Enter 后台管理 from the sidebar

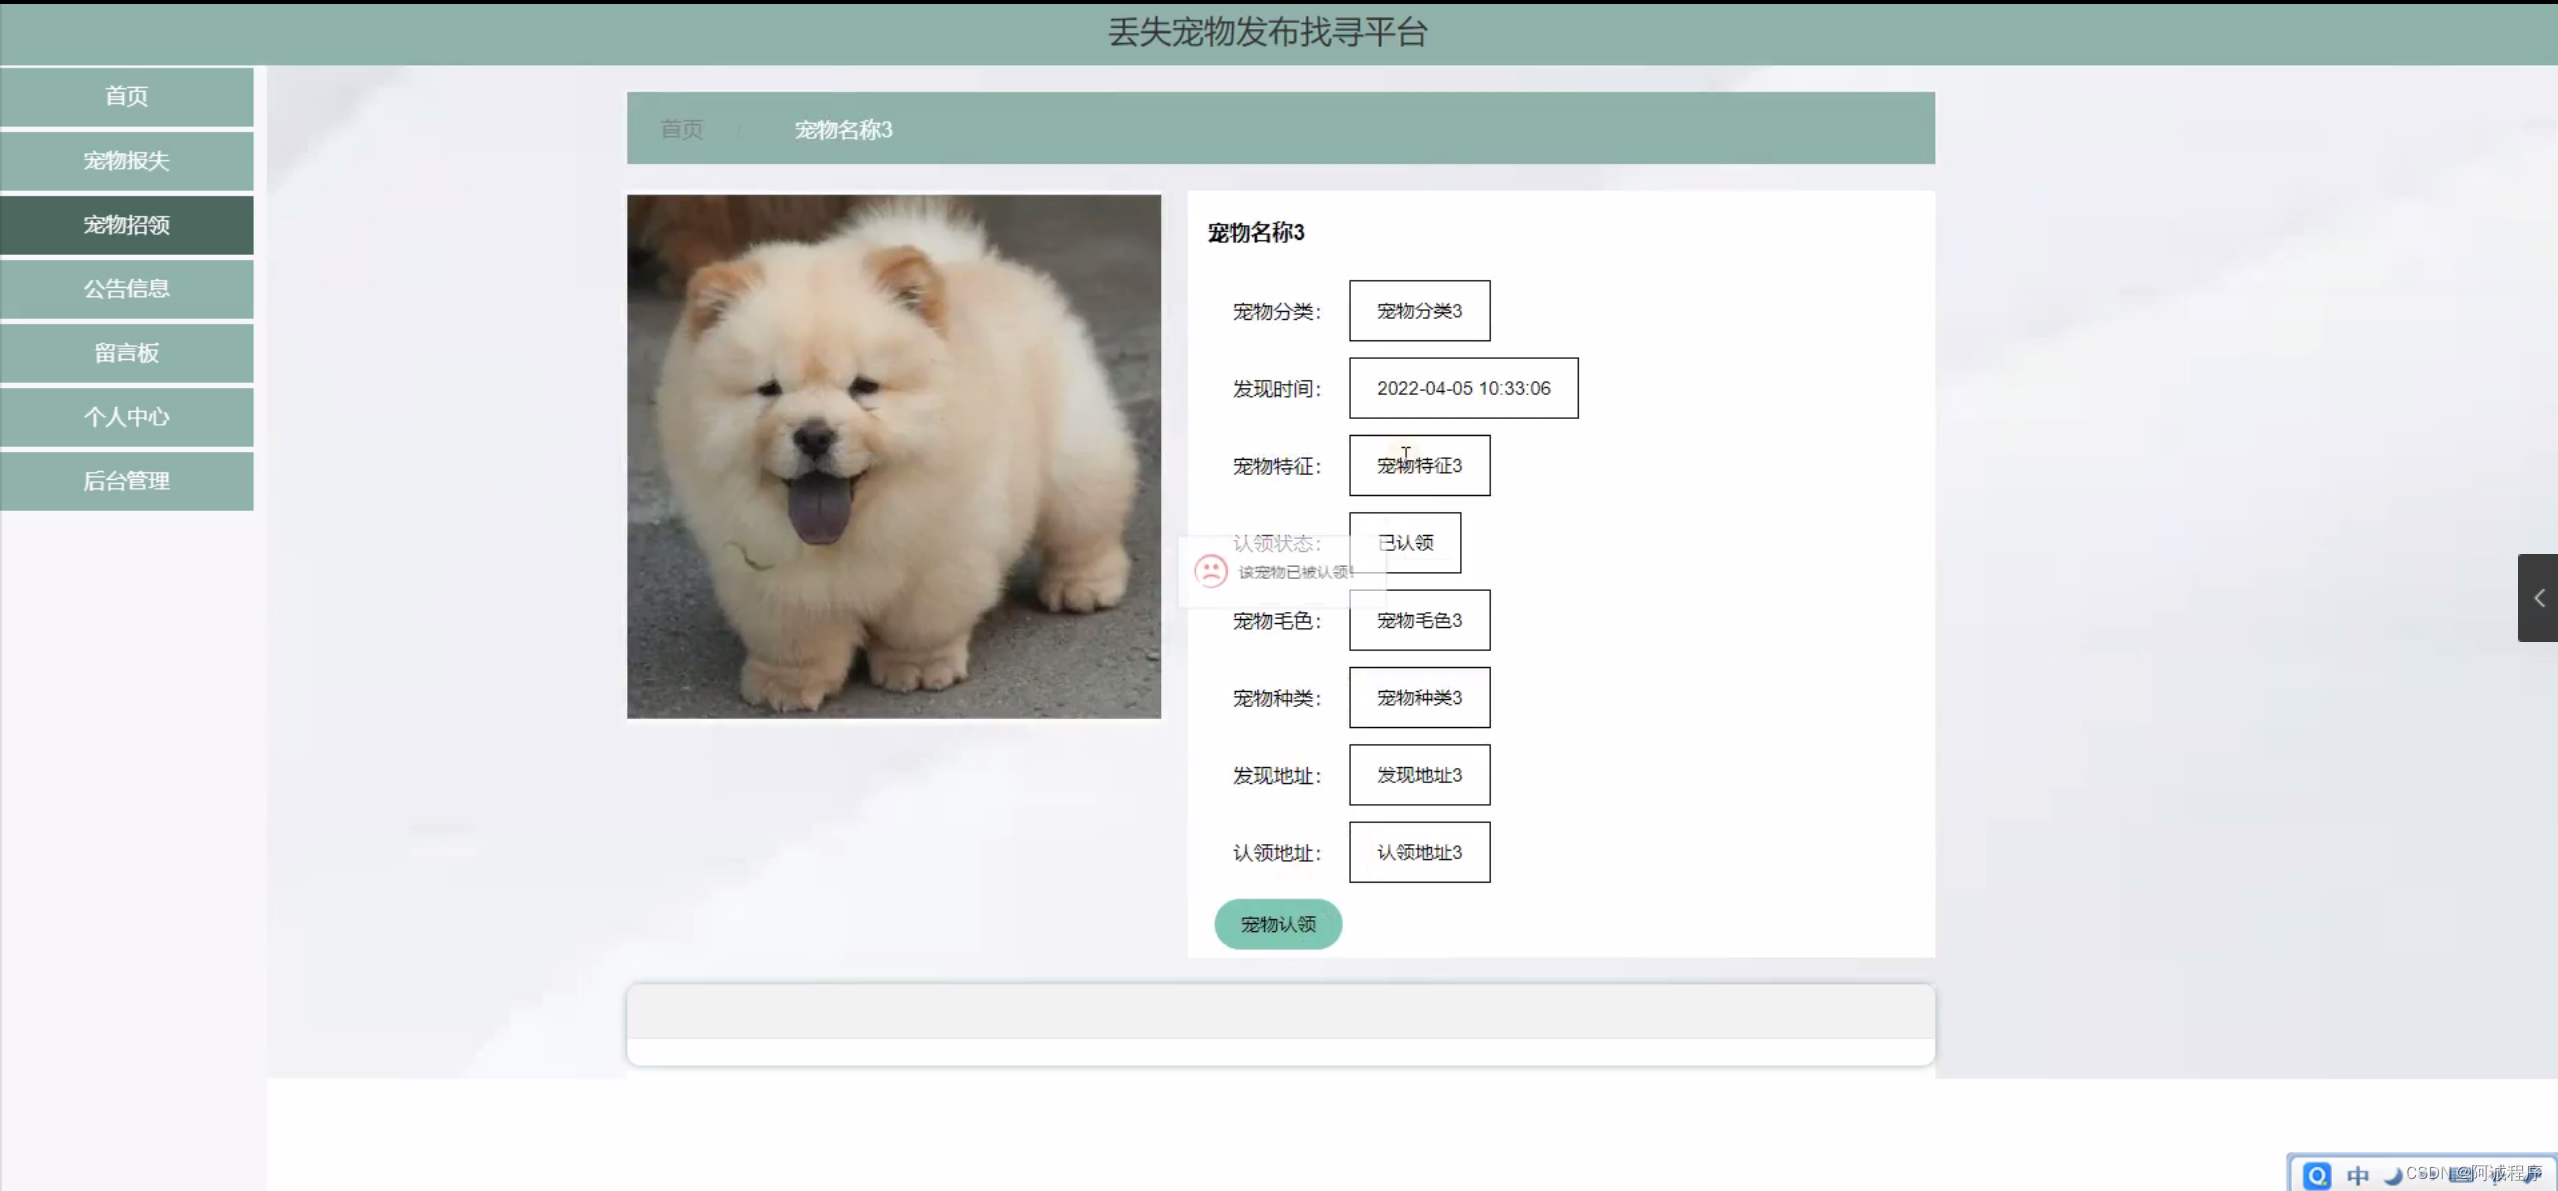tap(127, 480)
